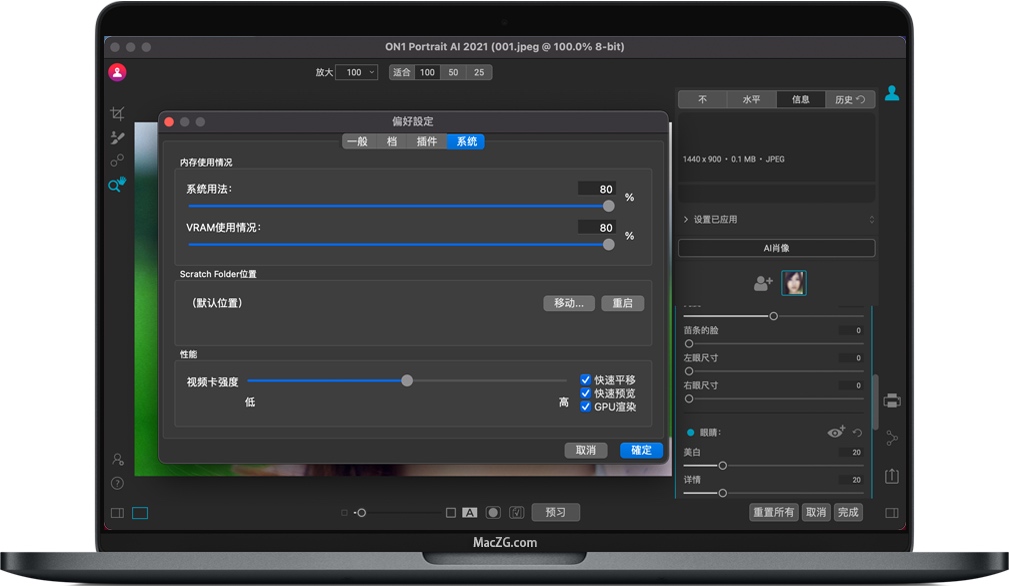Screen dimensions: 1009x586
Task: Activate the zoom and pan tool
Action: pos(117,184)
